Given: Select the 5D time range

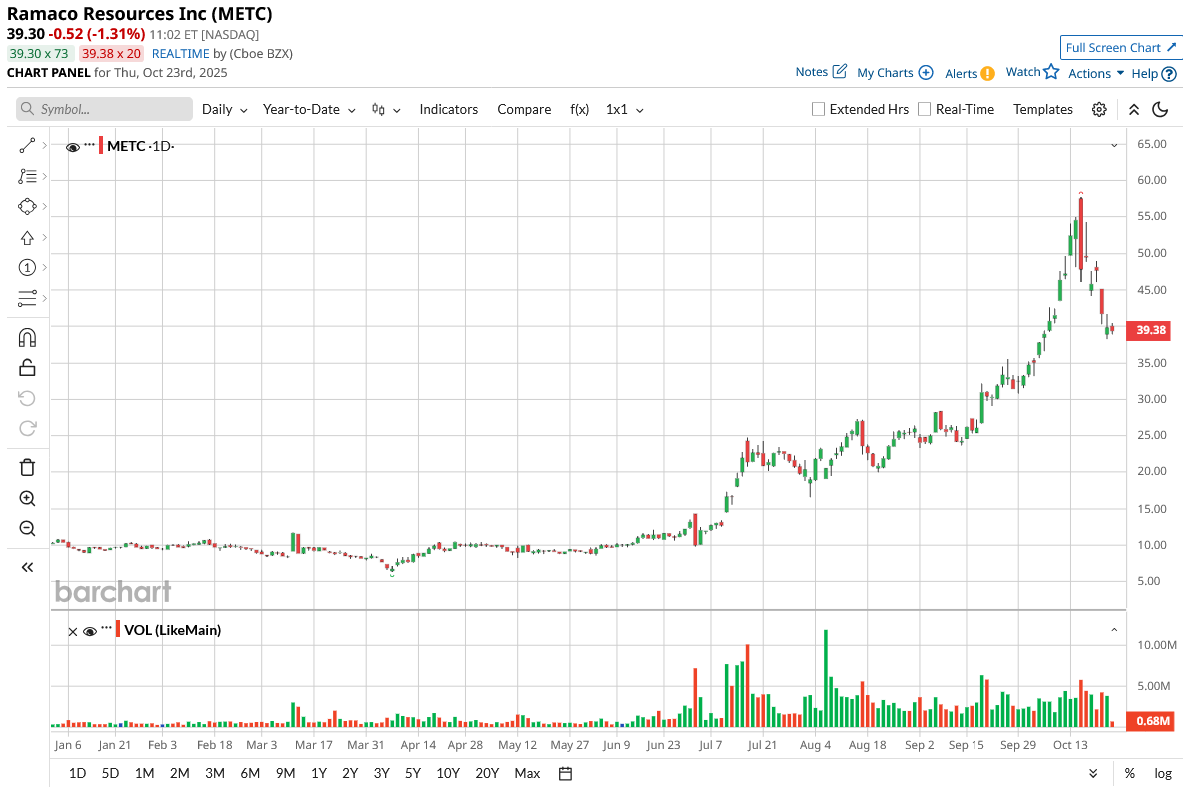Looking at the screenshot, I should 110,773.
